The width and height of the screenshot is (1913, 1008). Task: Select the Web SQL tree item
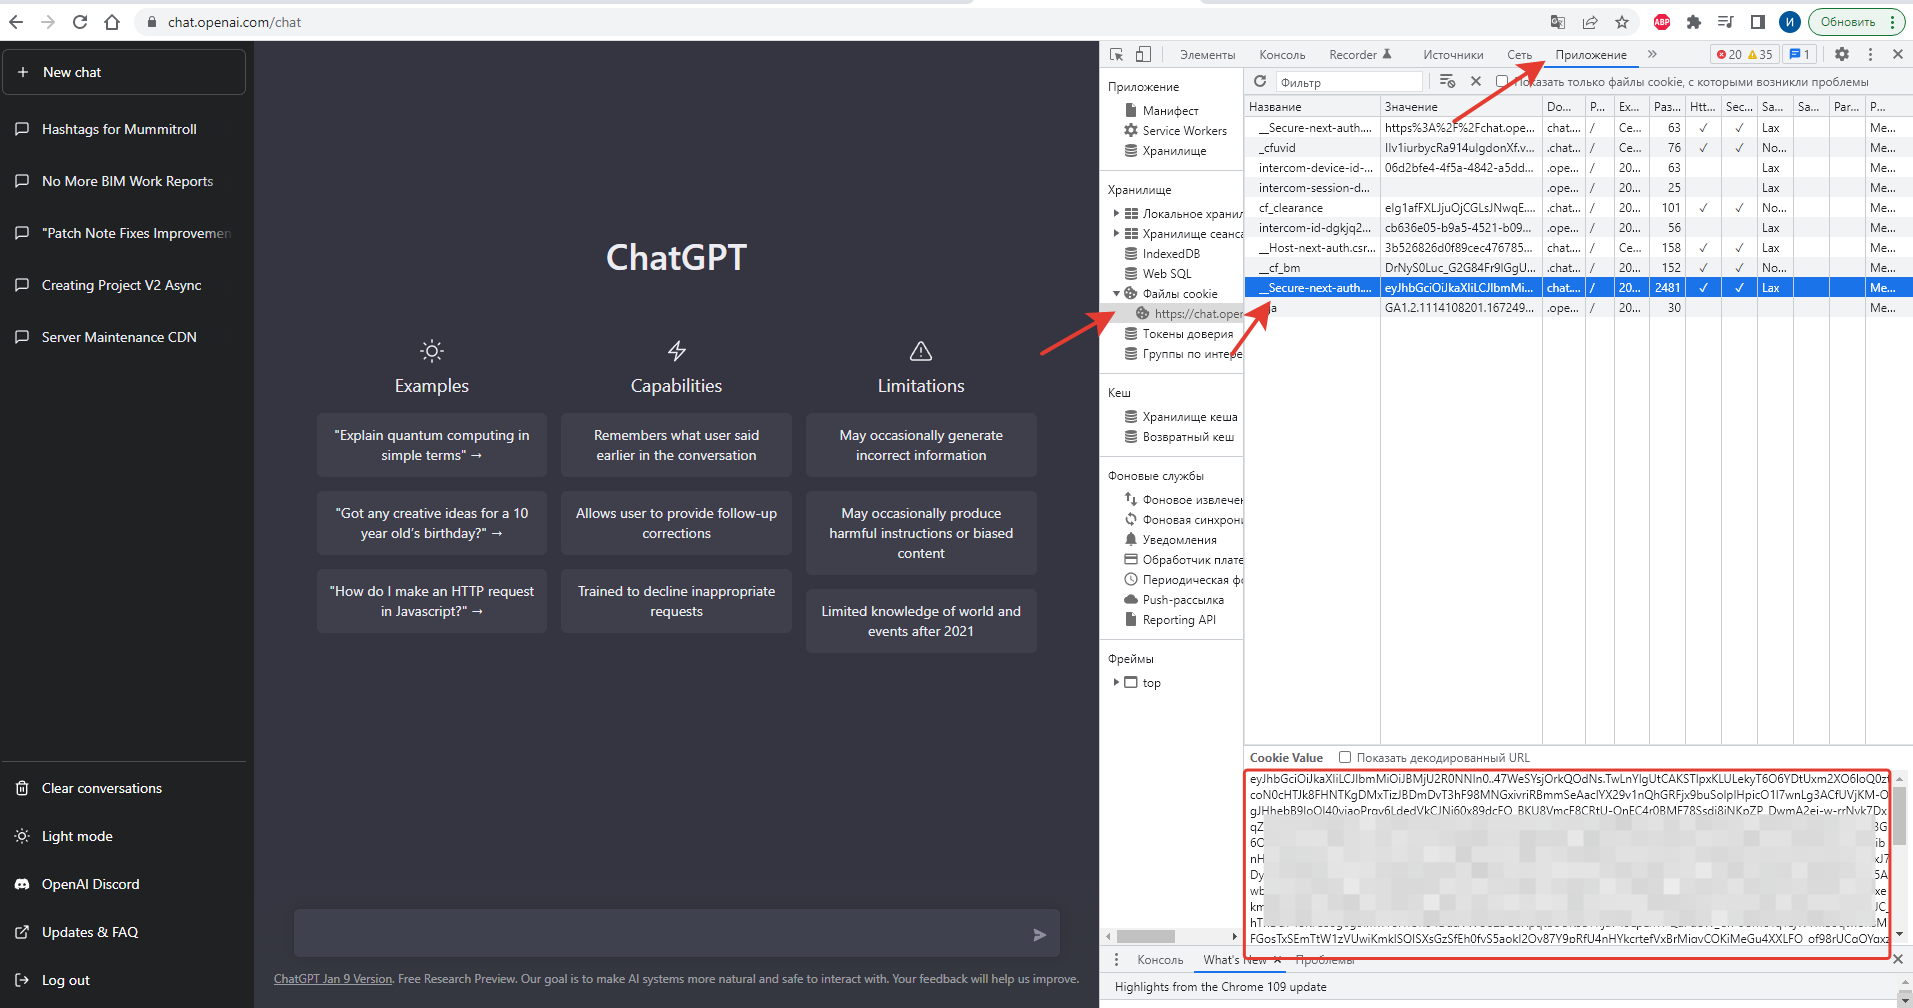pyautogui.click(x=1167, y=273)
